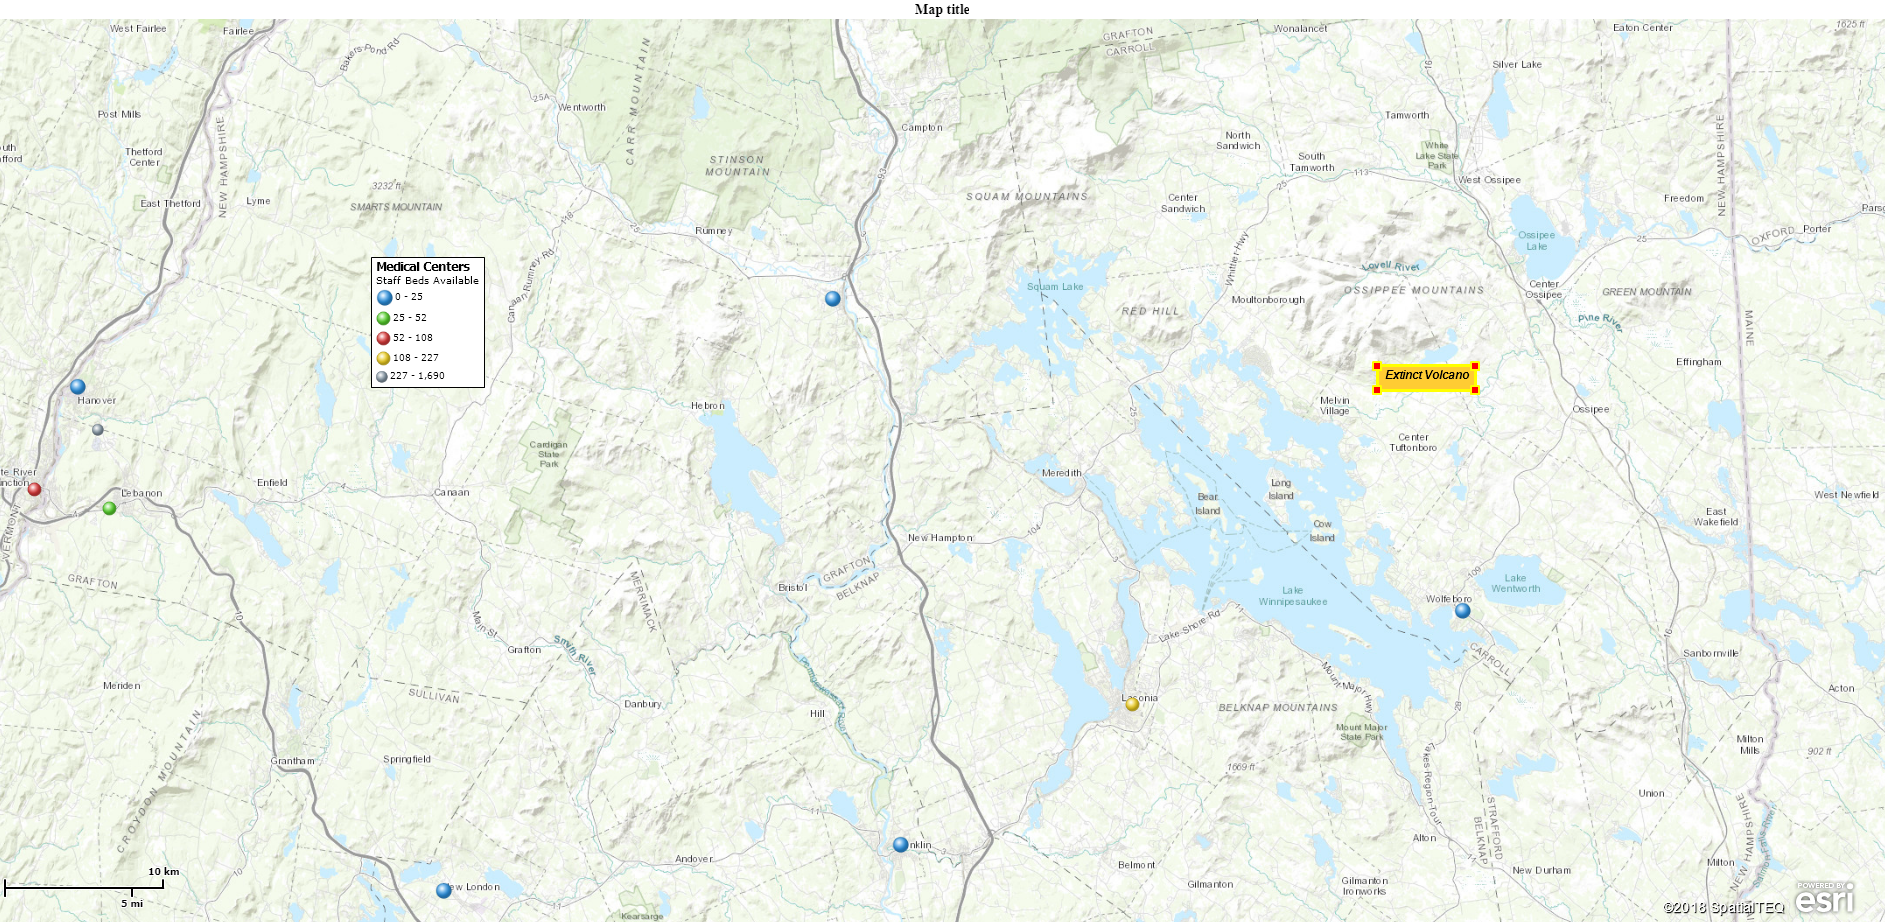Click the red 52 - 108 legend swatch
The image size is (1885, 922).
click(383, 338)
